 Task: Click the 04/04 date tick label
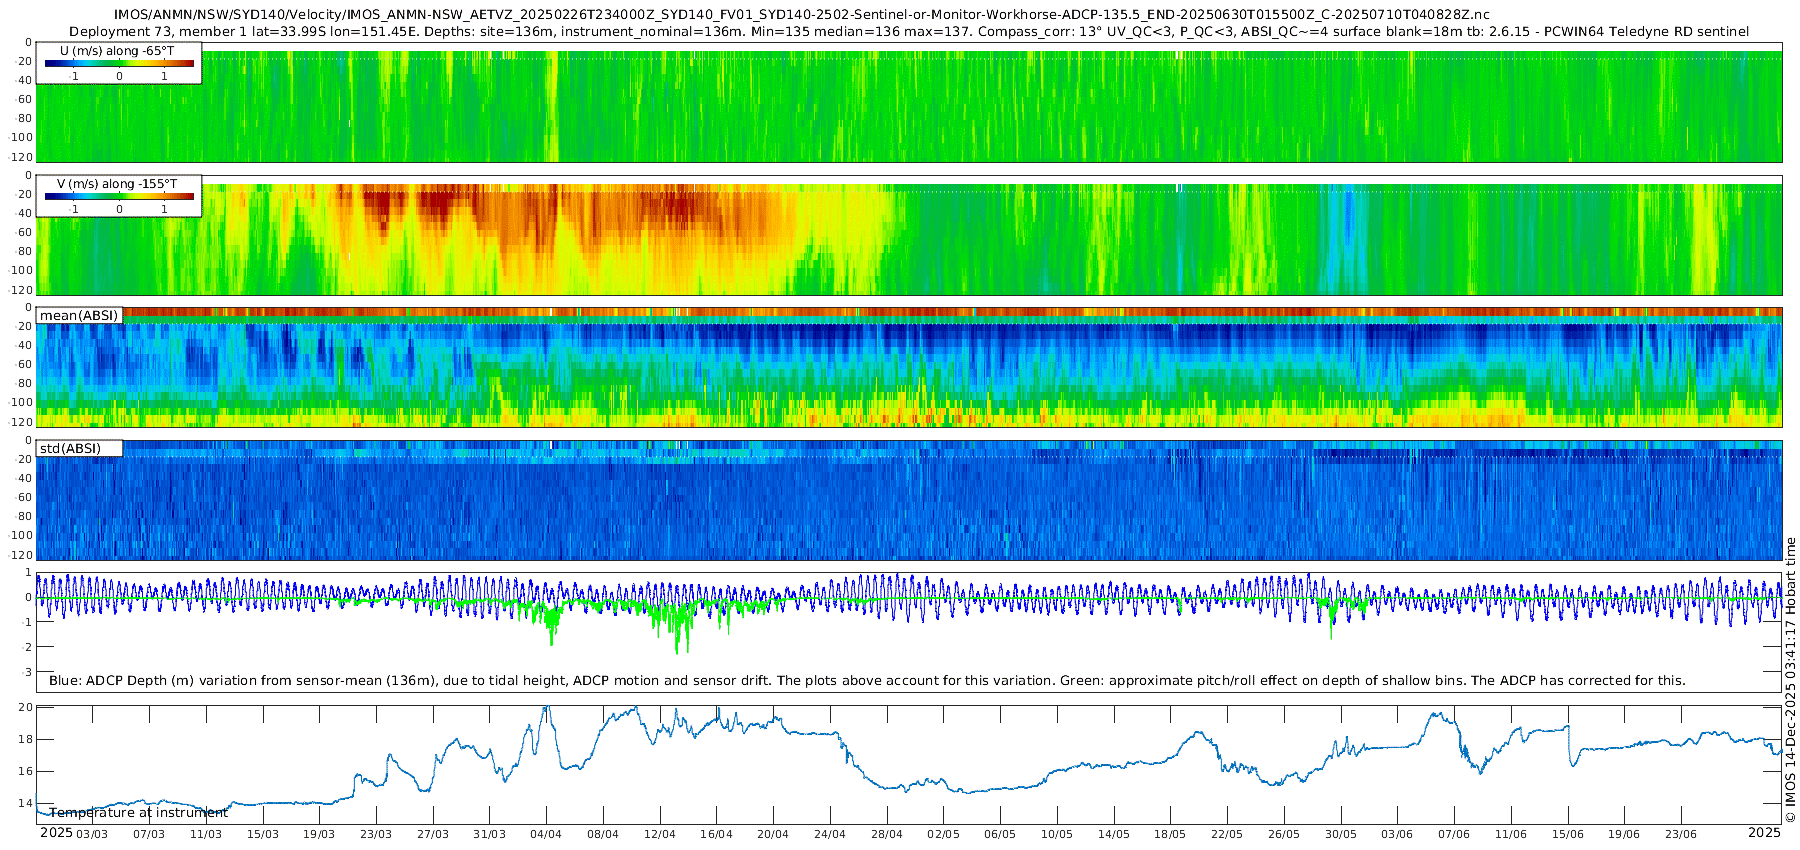coord(546,834)
